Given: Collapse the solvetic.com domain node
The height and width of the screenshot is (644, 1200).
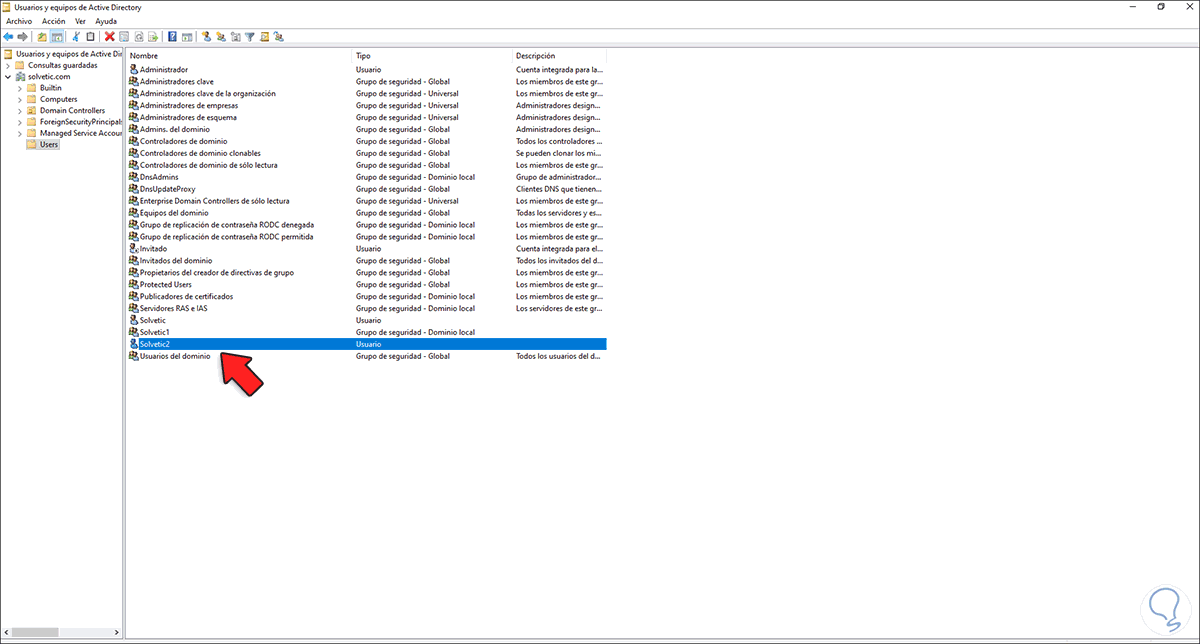Looking at the screenshot, I should 8,76.
